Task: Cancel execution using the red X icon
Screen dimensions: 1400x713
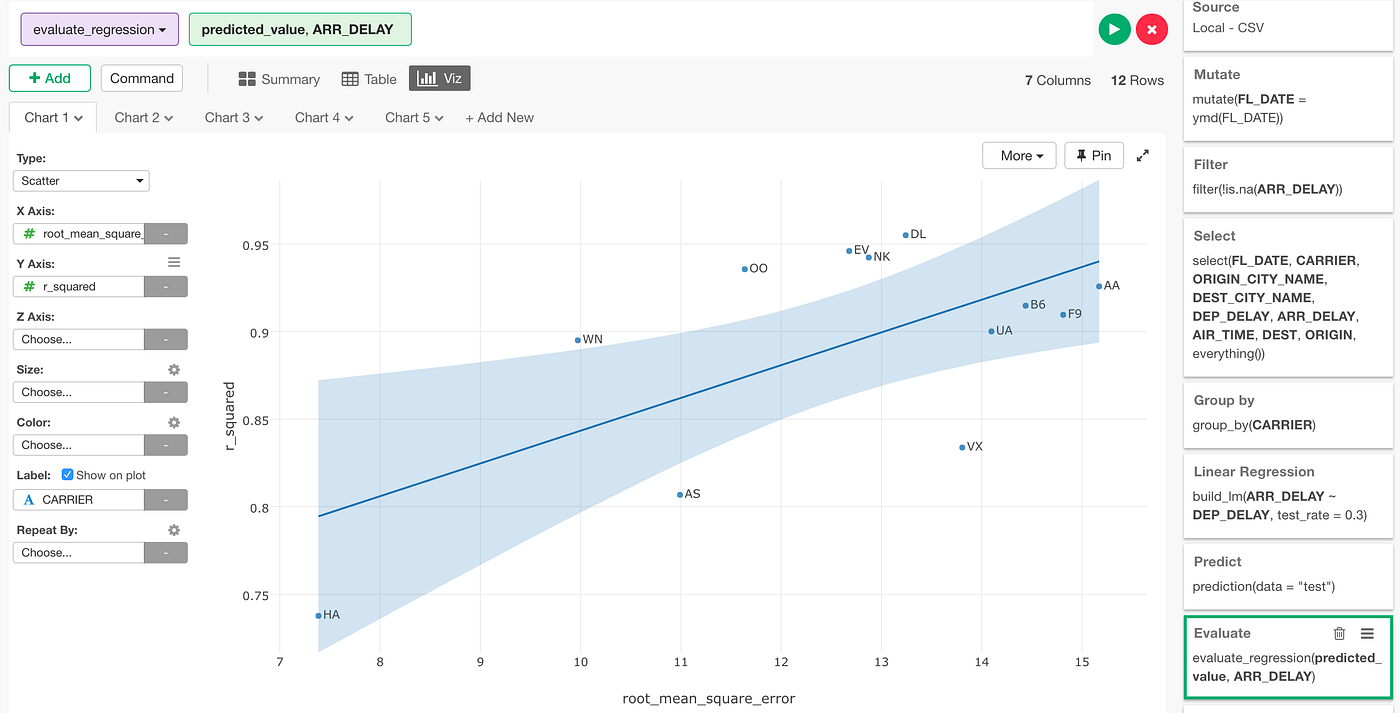Action: pyautogui.click(x=1152, y=29)
